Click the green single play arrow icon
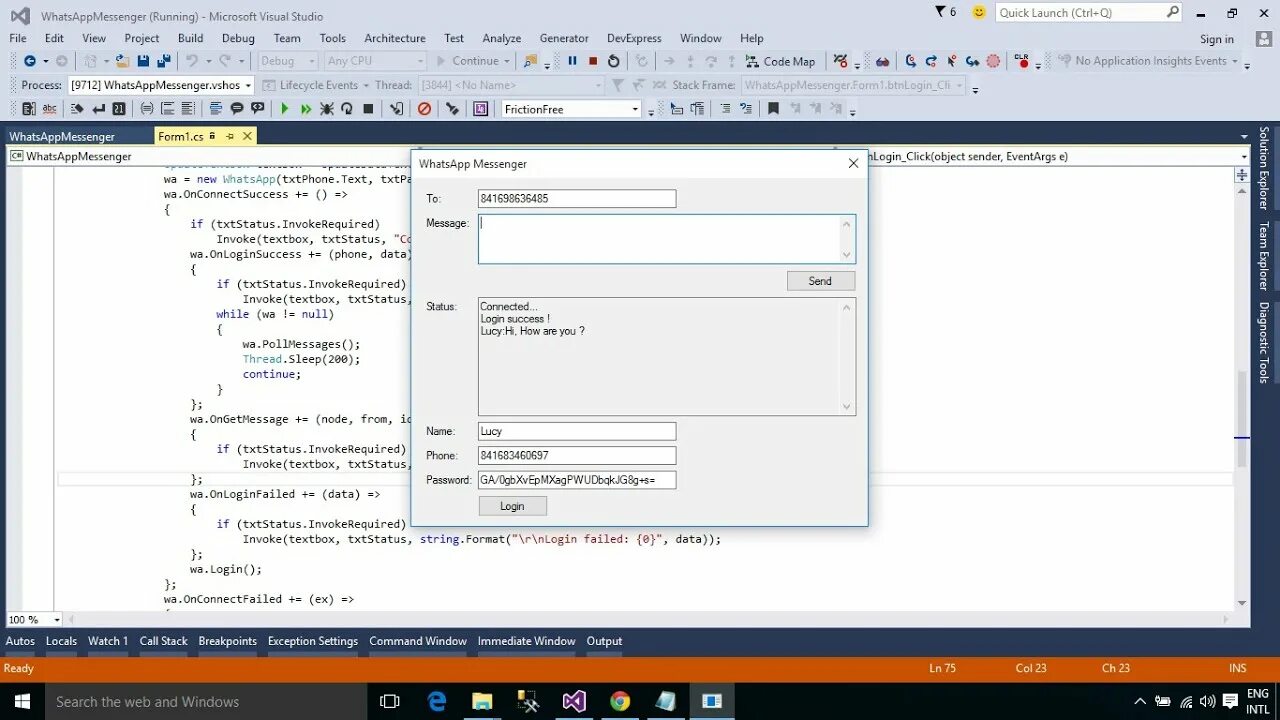 click(285, 109)
